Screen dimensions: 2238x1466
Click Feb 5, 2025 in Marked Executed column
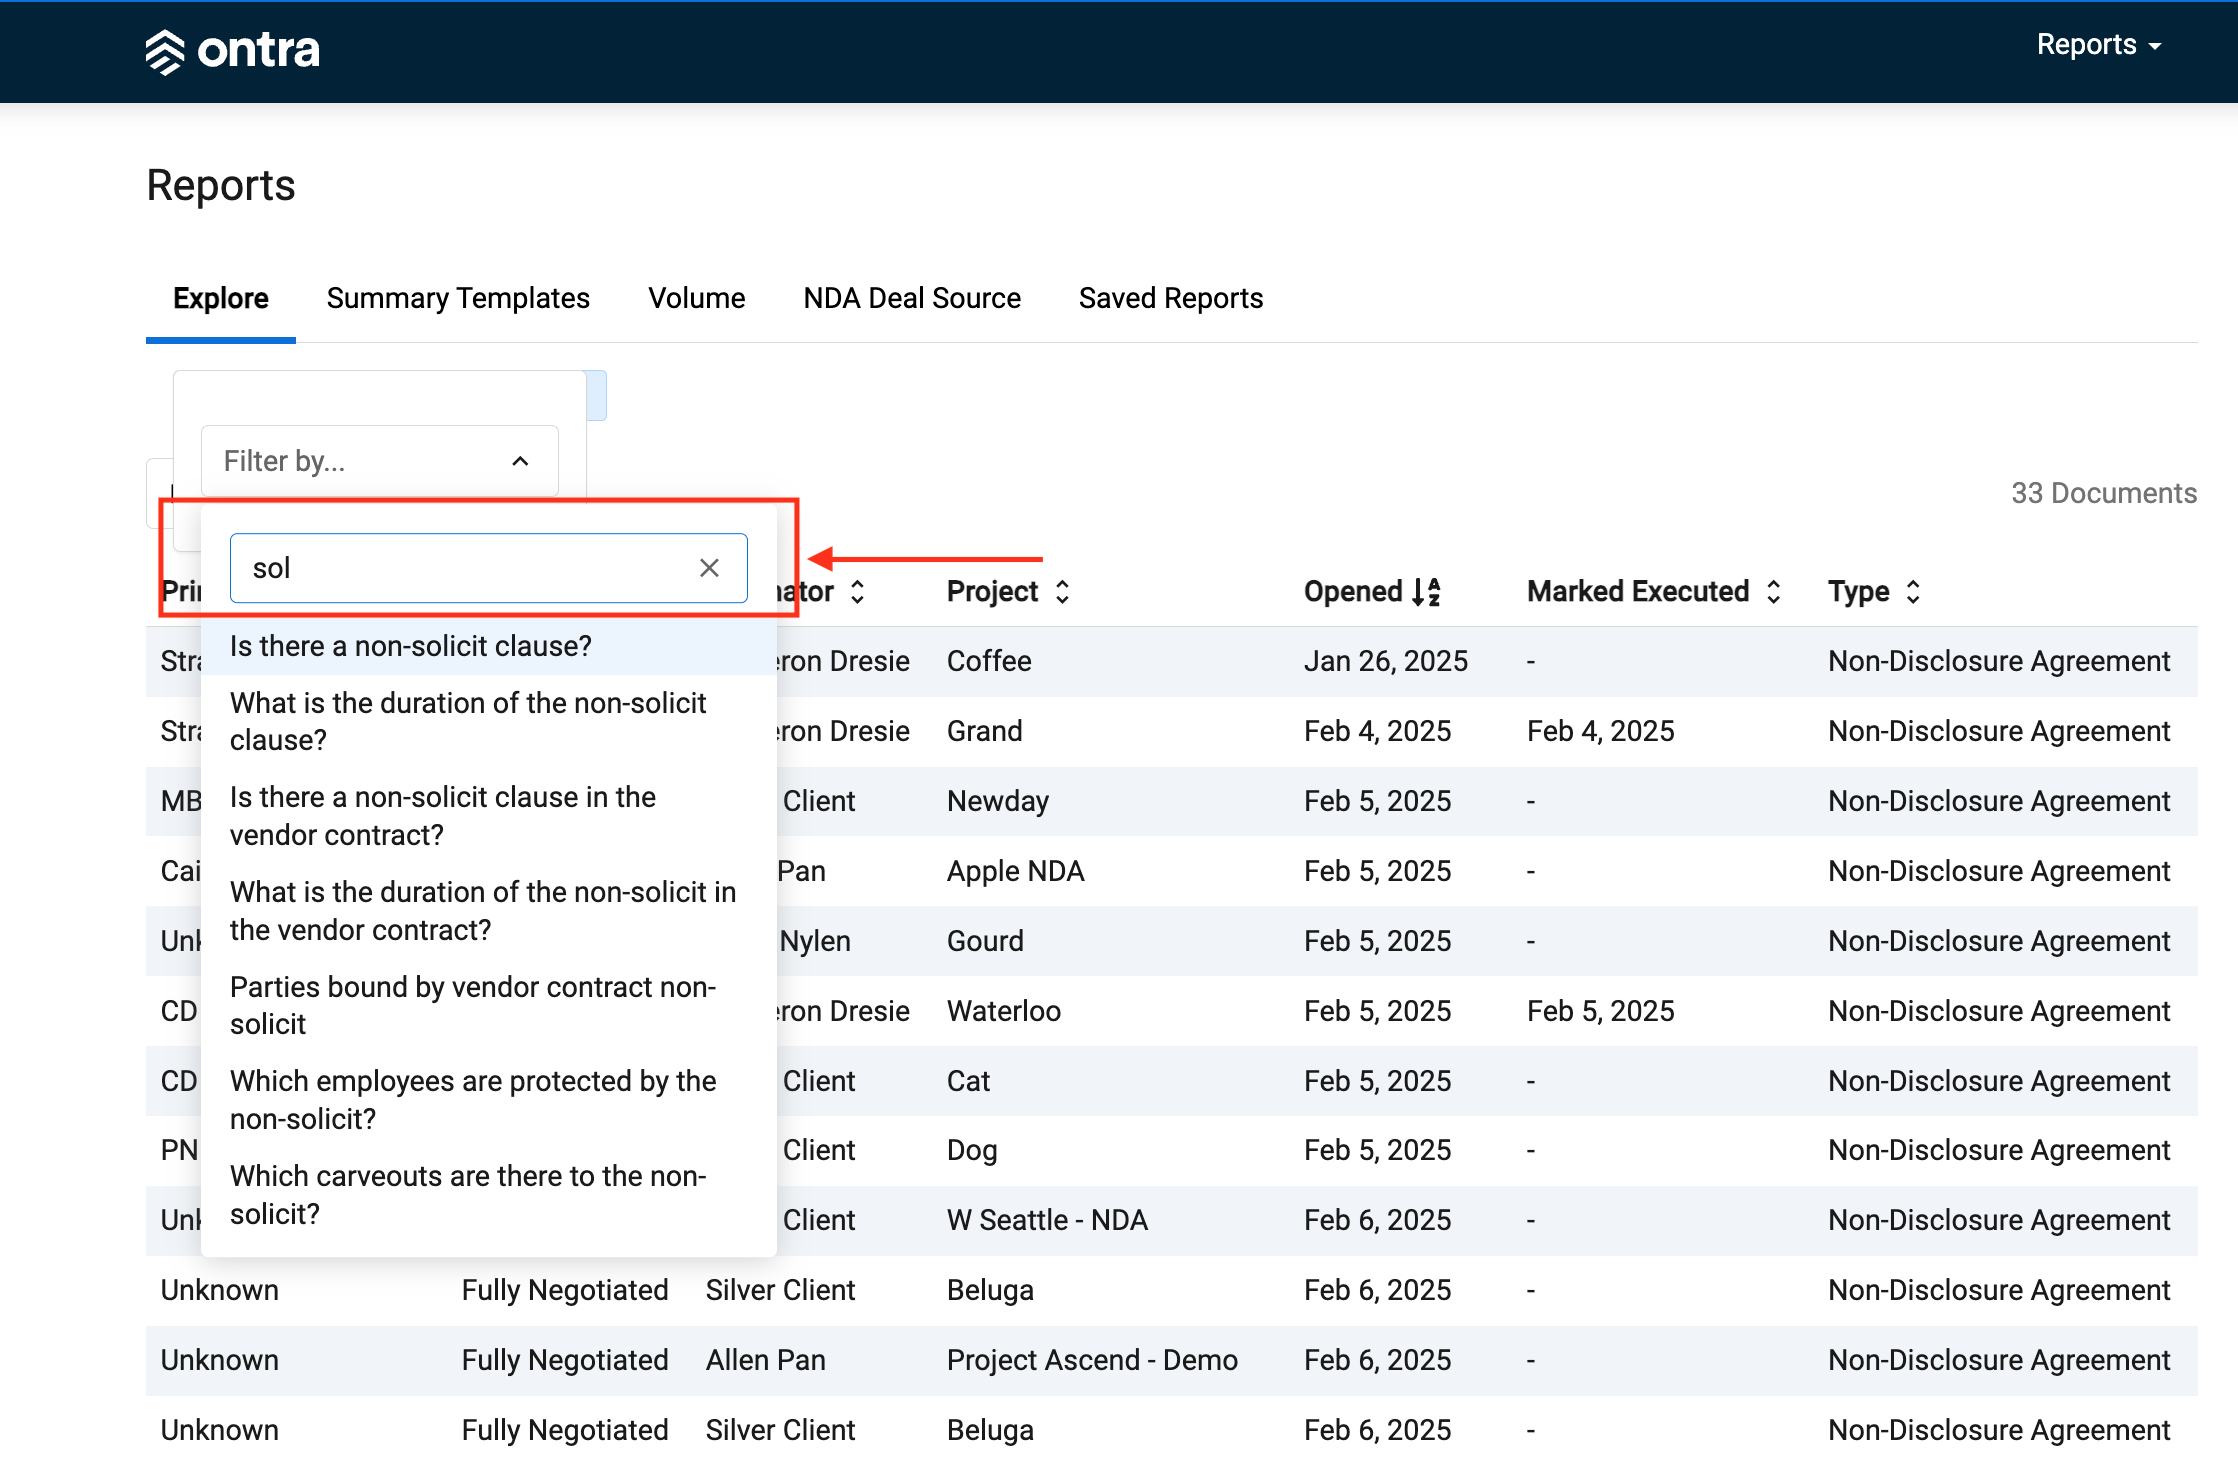[1600, 1011]
